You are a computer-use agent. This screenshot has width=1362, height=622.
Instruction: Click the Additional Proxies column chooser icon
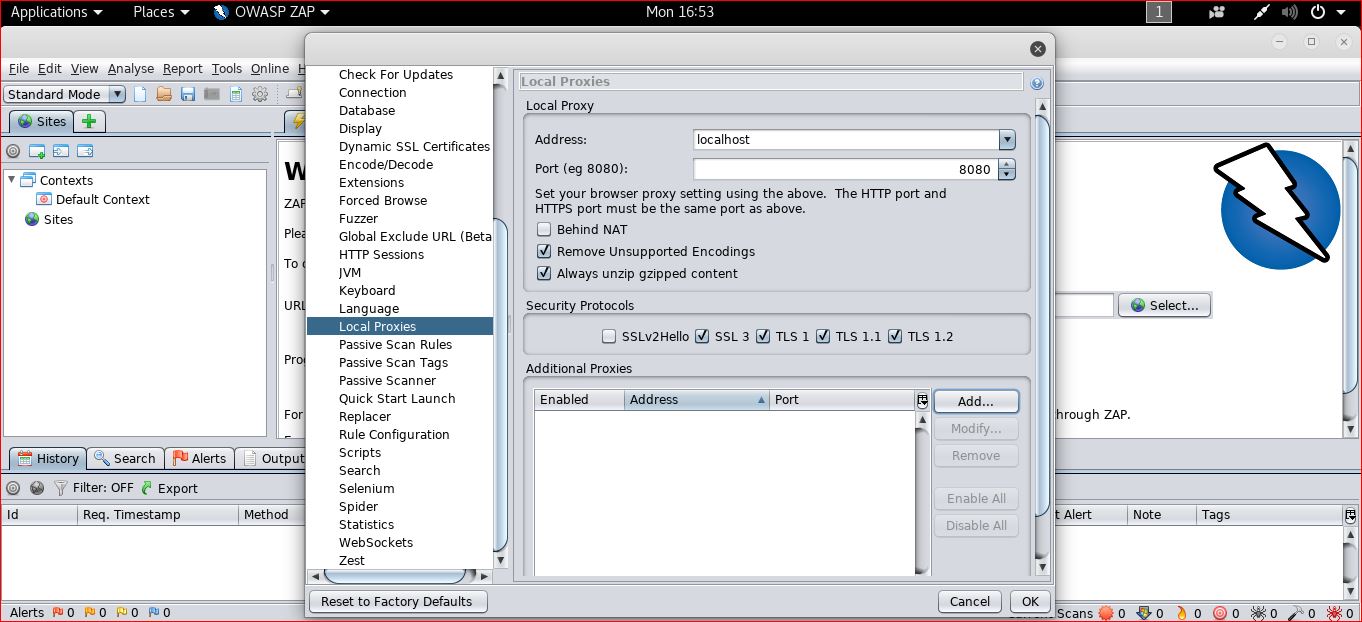click(922, 400)
